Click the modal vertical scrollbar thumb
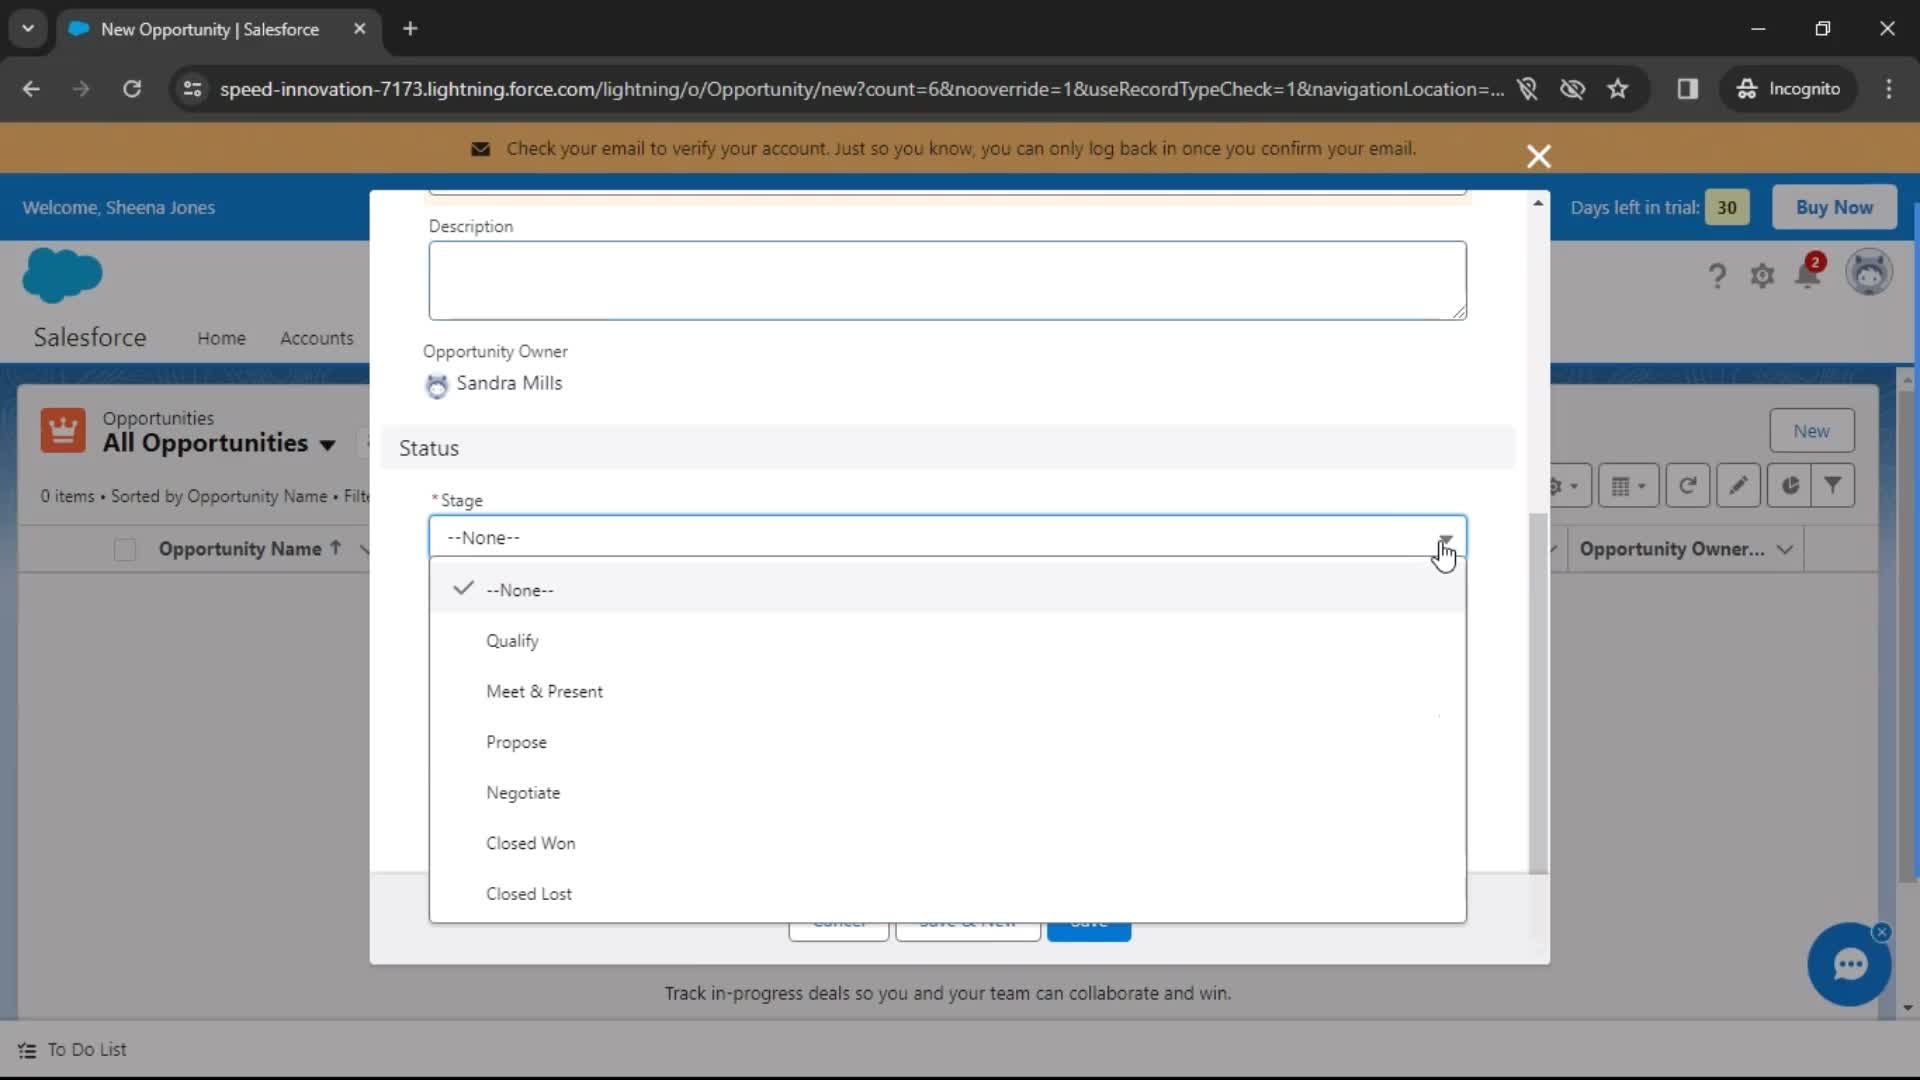 coord(1538,692)
